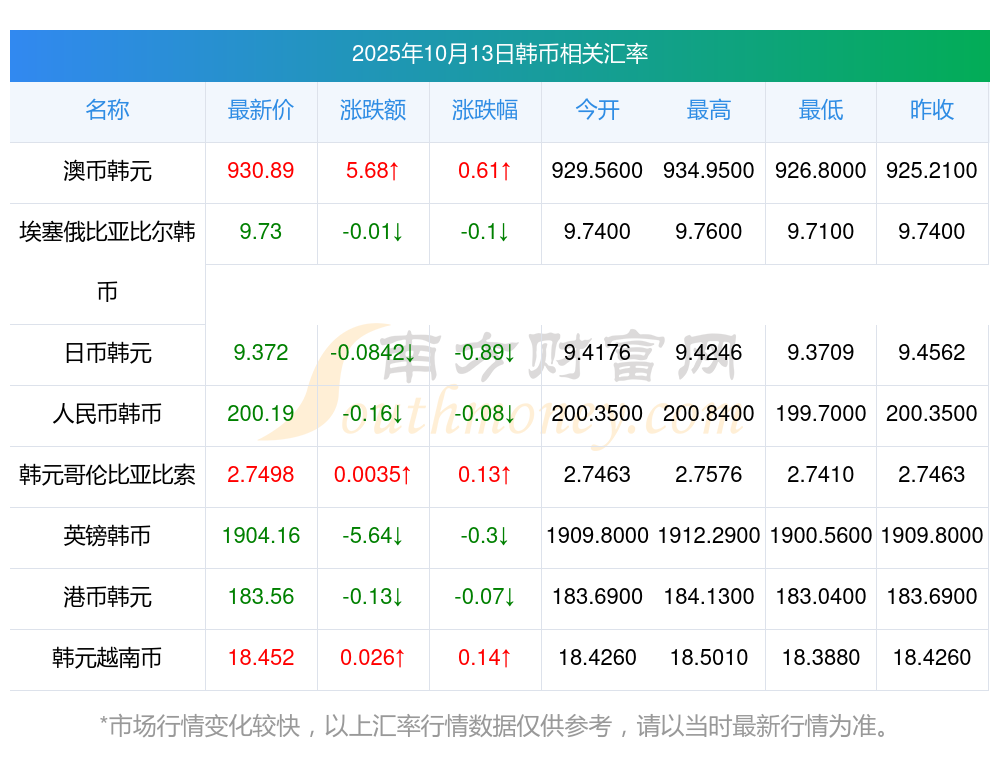Click the 澳币韩元 row name
1000x757 pixels.
[107, 171]
